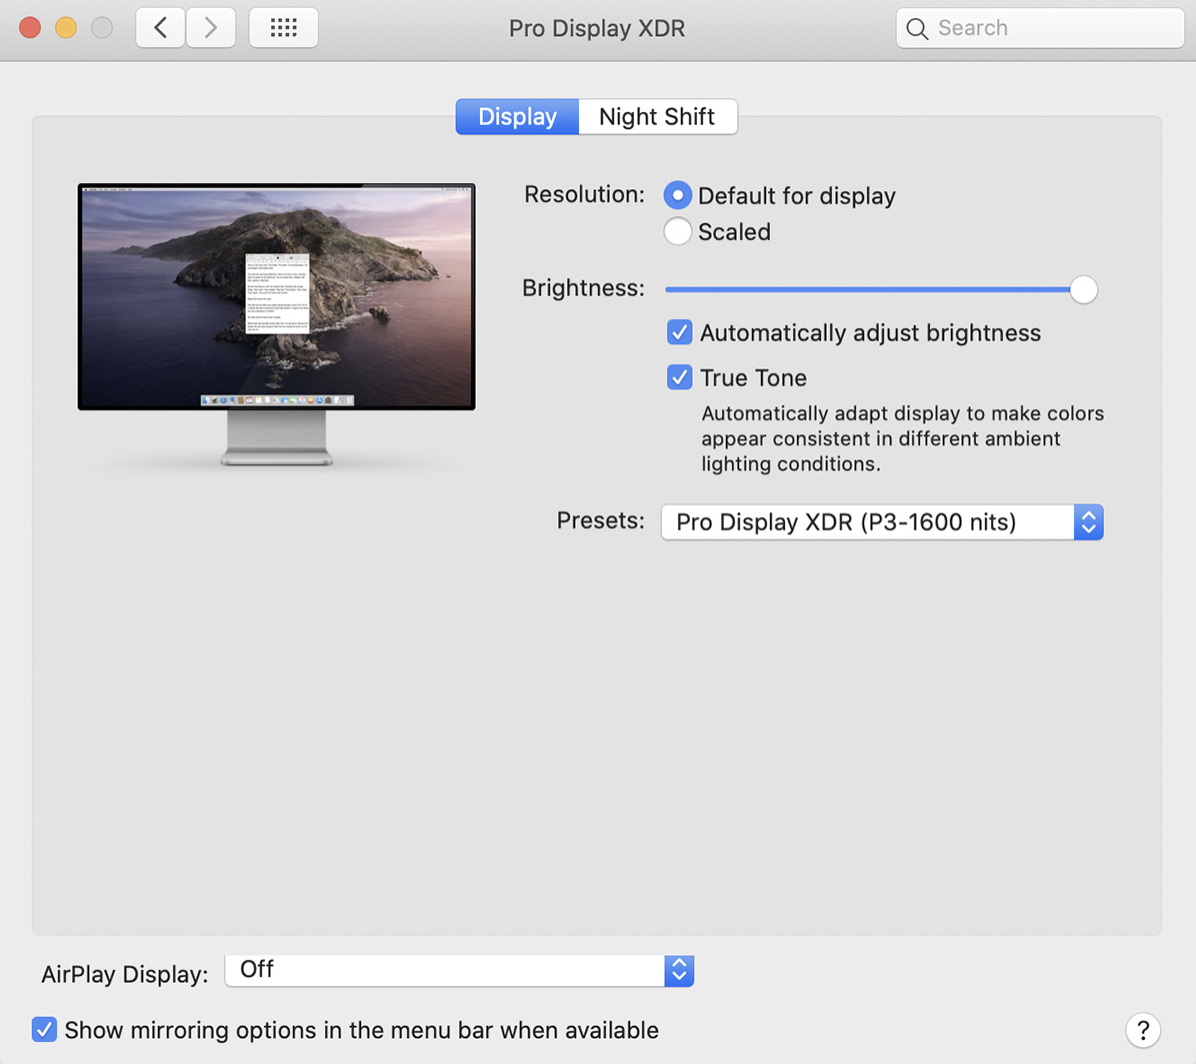
Task: Click the forward navigation arrow
Action: (x=210, y=27)
